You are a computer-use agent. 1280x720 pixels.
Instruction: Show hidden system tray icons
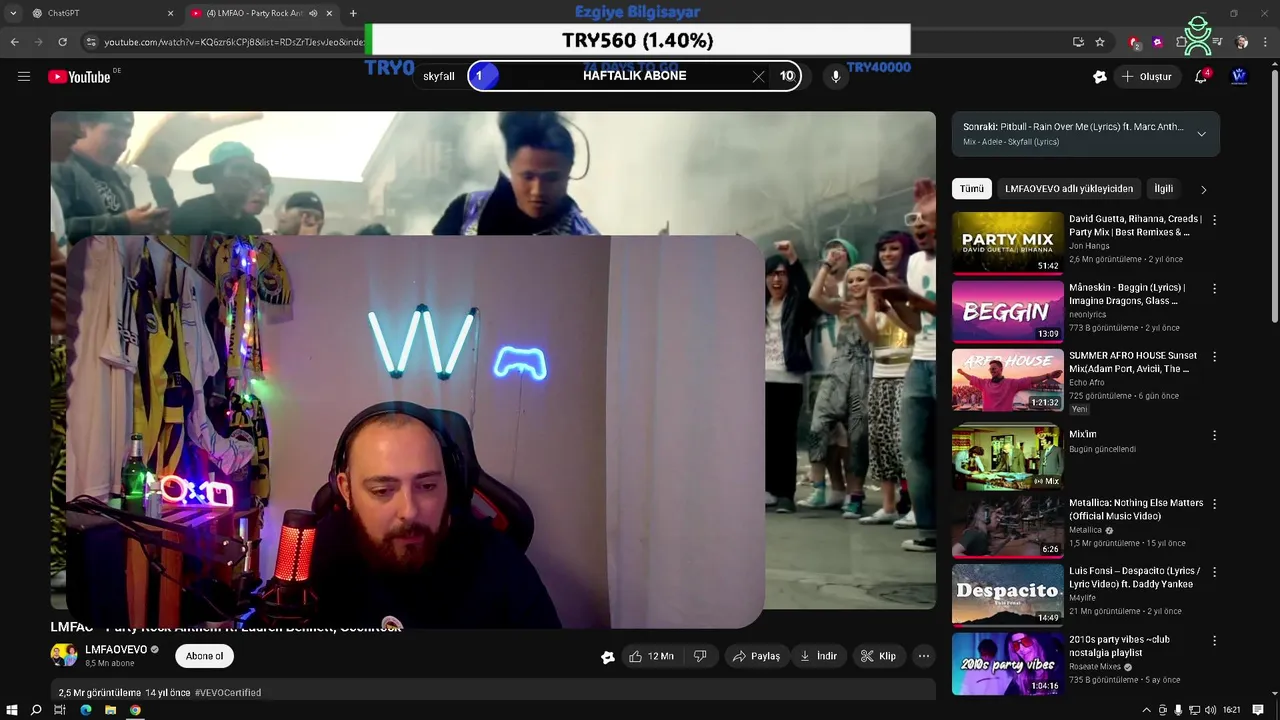point(1146,710)
